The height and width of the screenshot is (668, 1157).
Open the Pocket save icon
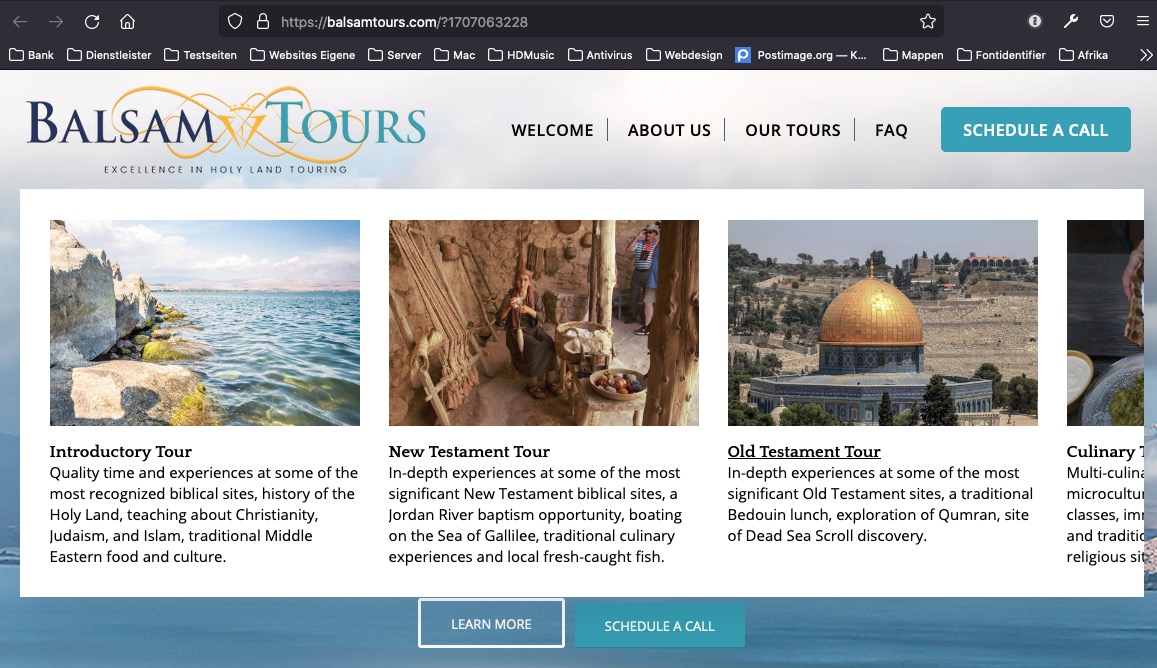[1107, 21]
